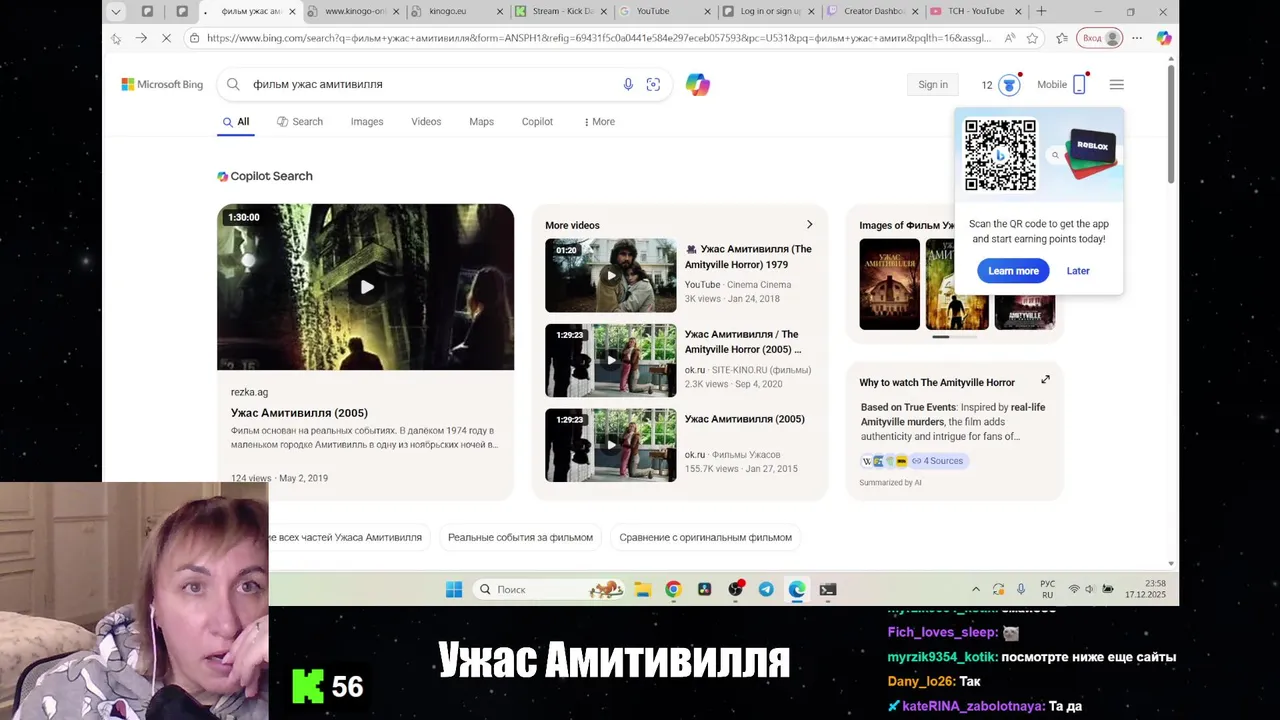The height and width of the screenshot is (720, 1280).
Task: Click the voice search microphone icon
Action: (628, 85)
